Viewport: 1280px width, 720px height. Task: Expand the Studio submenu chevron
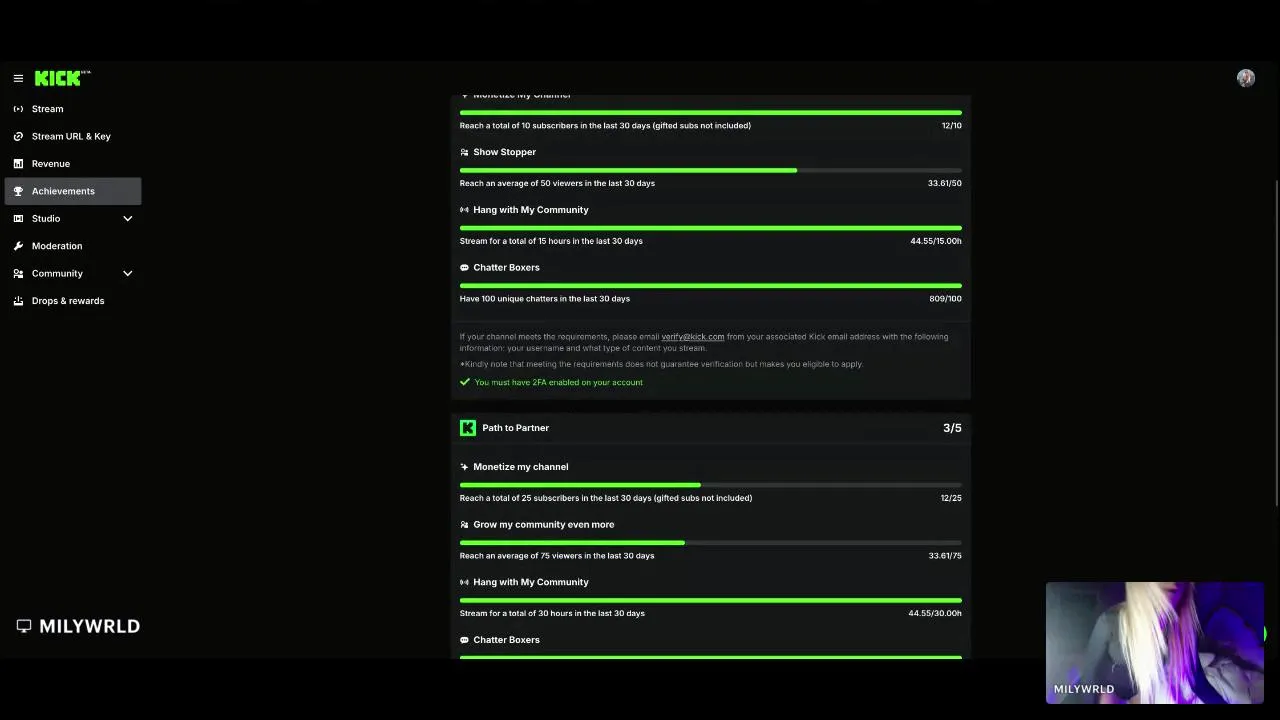pyautogui.click(x=127, y=219)
